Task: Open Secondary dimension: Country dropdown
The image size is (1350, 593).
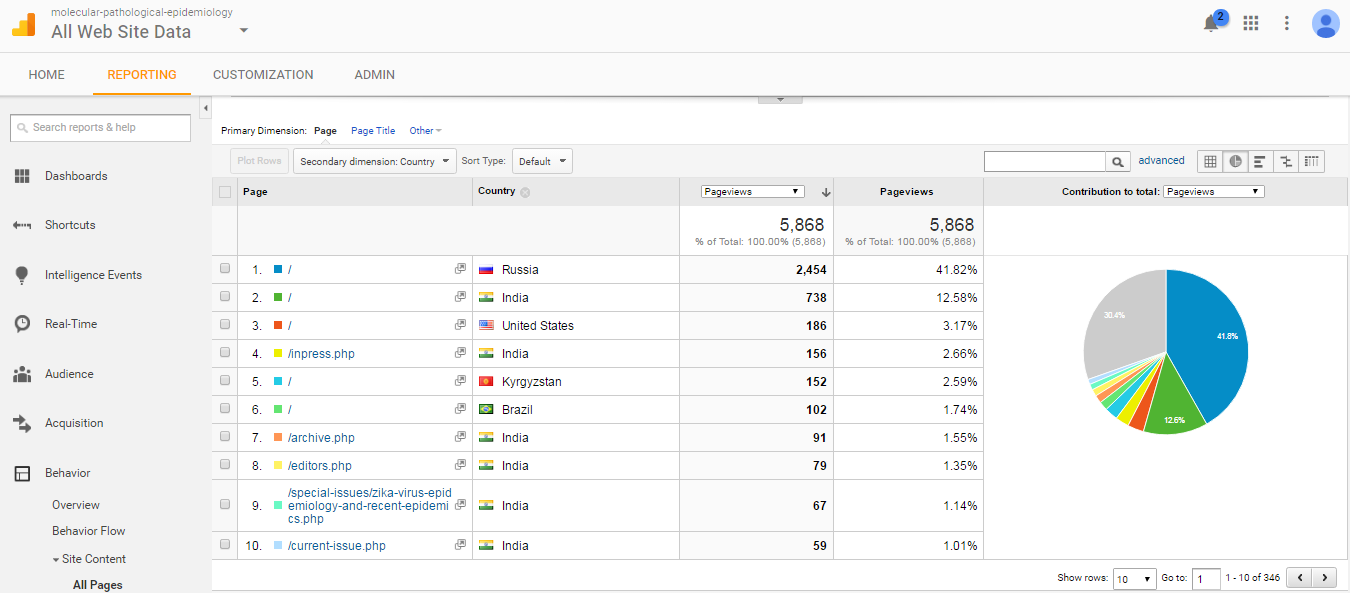Action: [x=375, y=161]
